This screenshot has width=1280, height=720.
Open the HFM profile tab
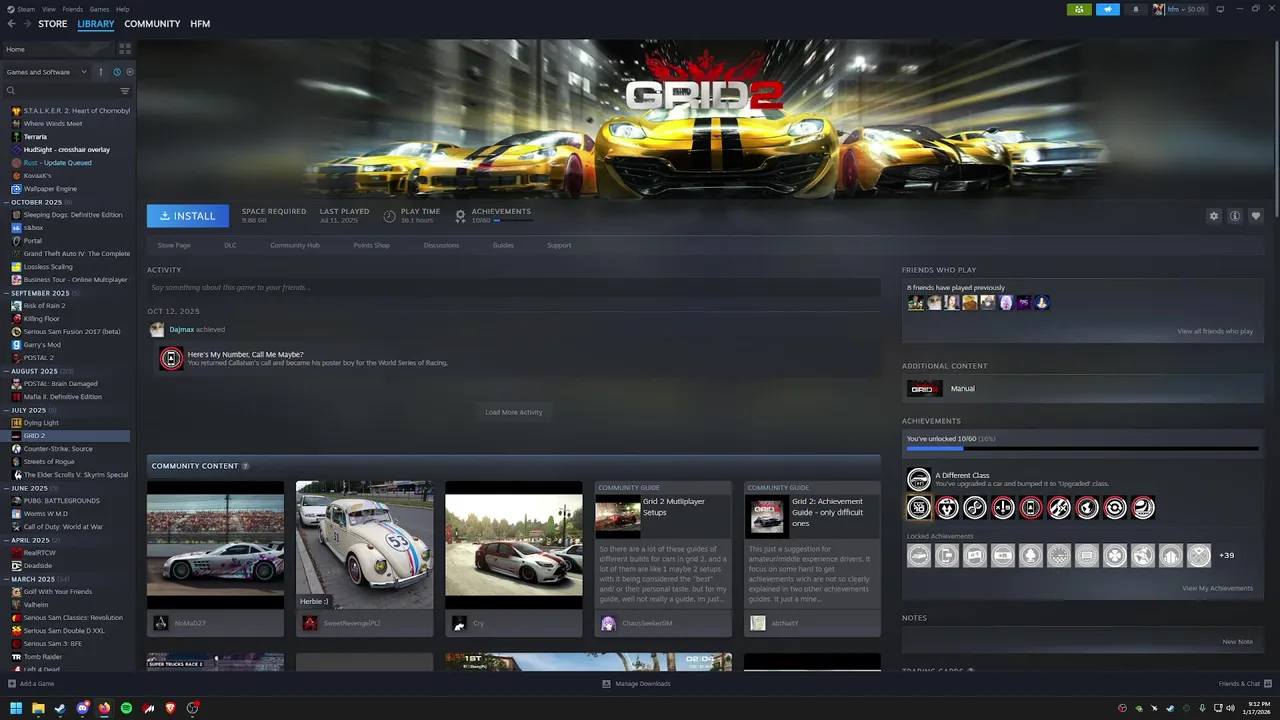tap(200, 24)
